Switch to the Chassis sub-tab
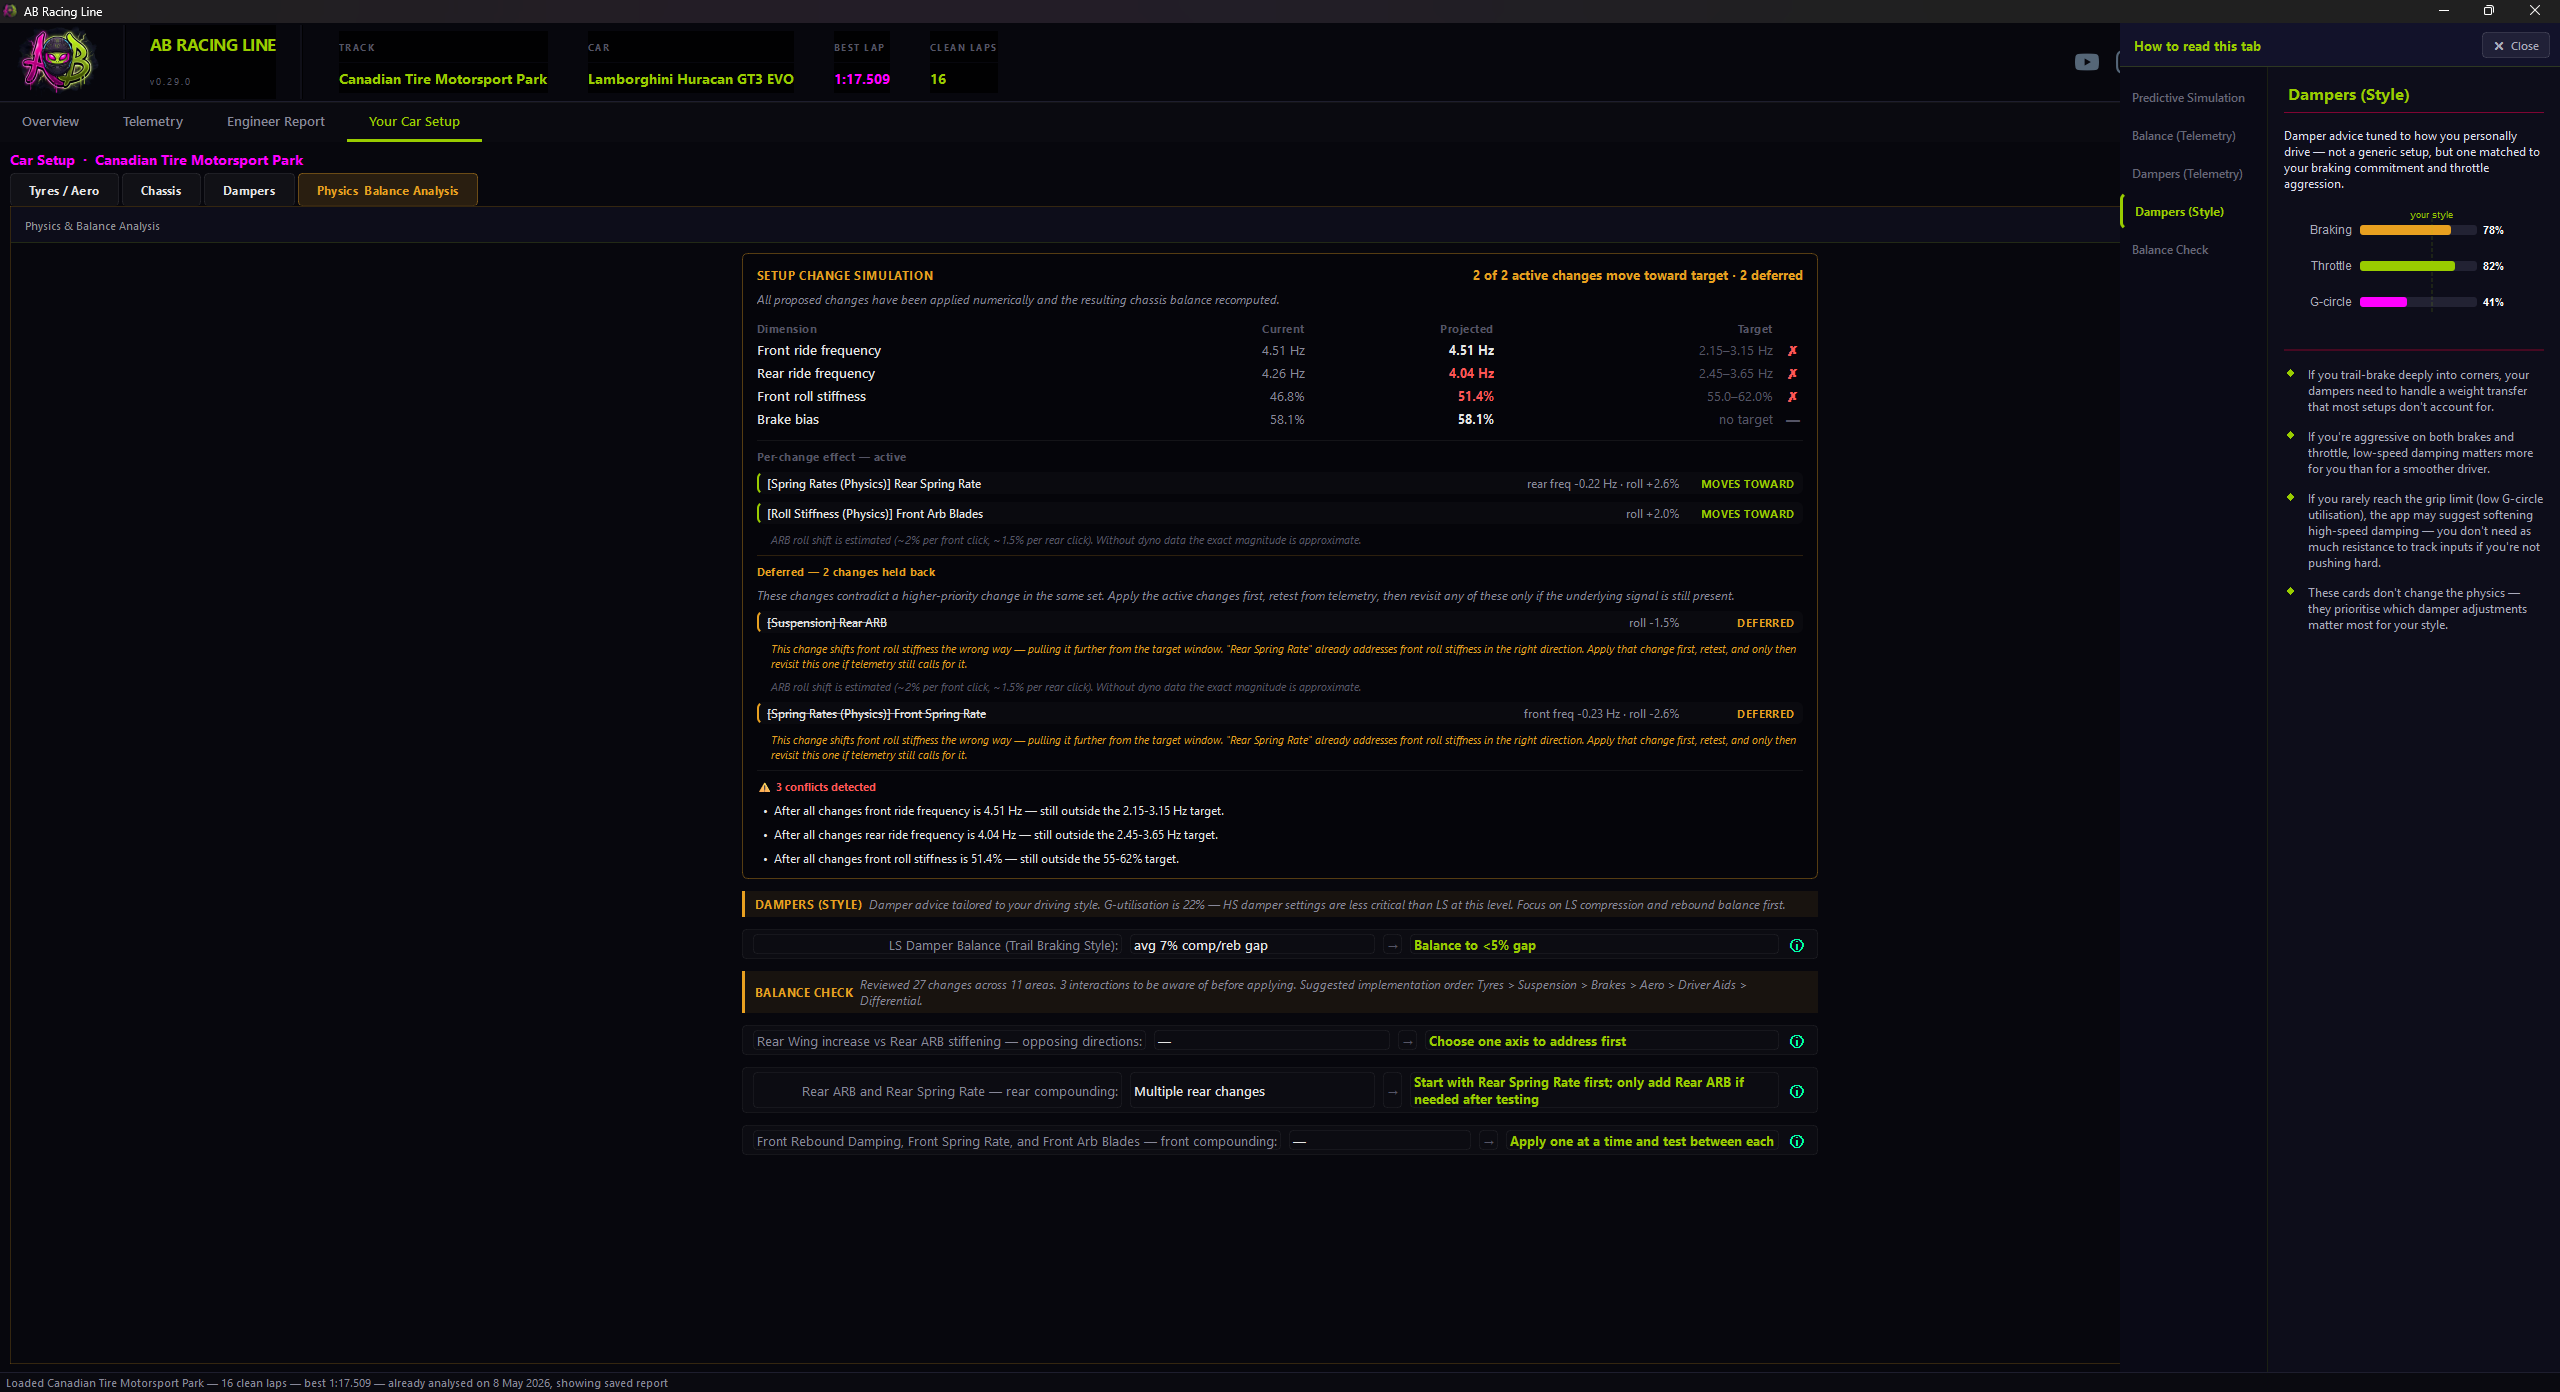 pyautogui.click(x=161, y=190)
